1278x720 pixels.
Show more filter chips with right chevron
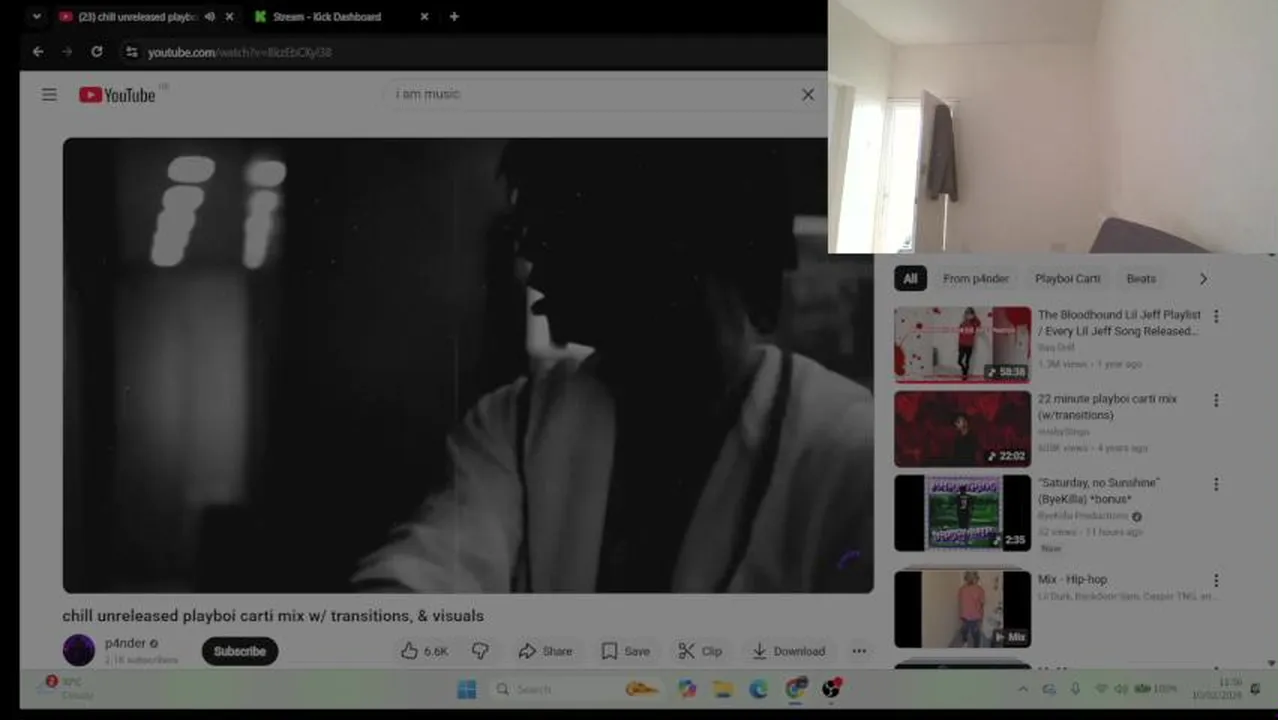(x=1203, y=279)
